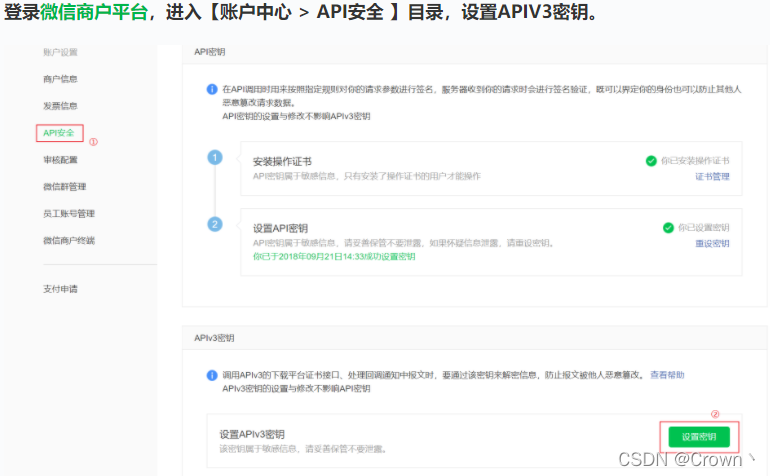Click the step 2 circle icon
The image size is (770, 476).
(x=215, y=224)
